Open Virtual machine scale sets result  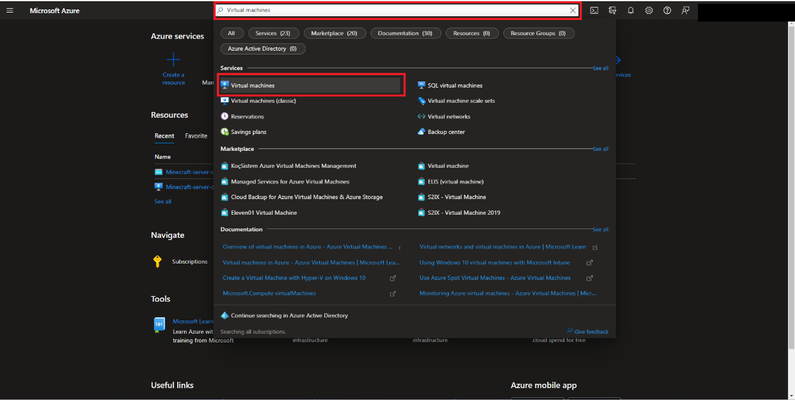tap(461, 101)
